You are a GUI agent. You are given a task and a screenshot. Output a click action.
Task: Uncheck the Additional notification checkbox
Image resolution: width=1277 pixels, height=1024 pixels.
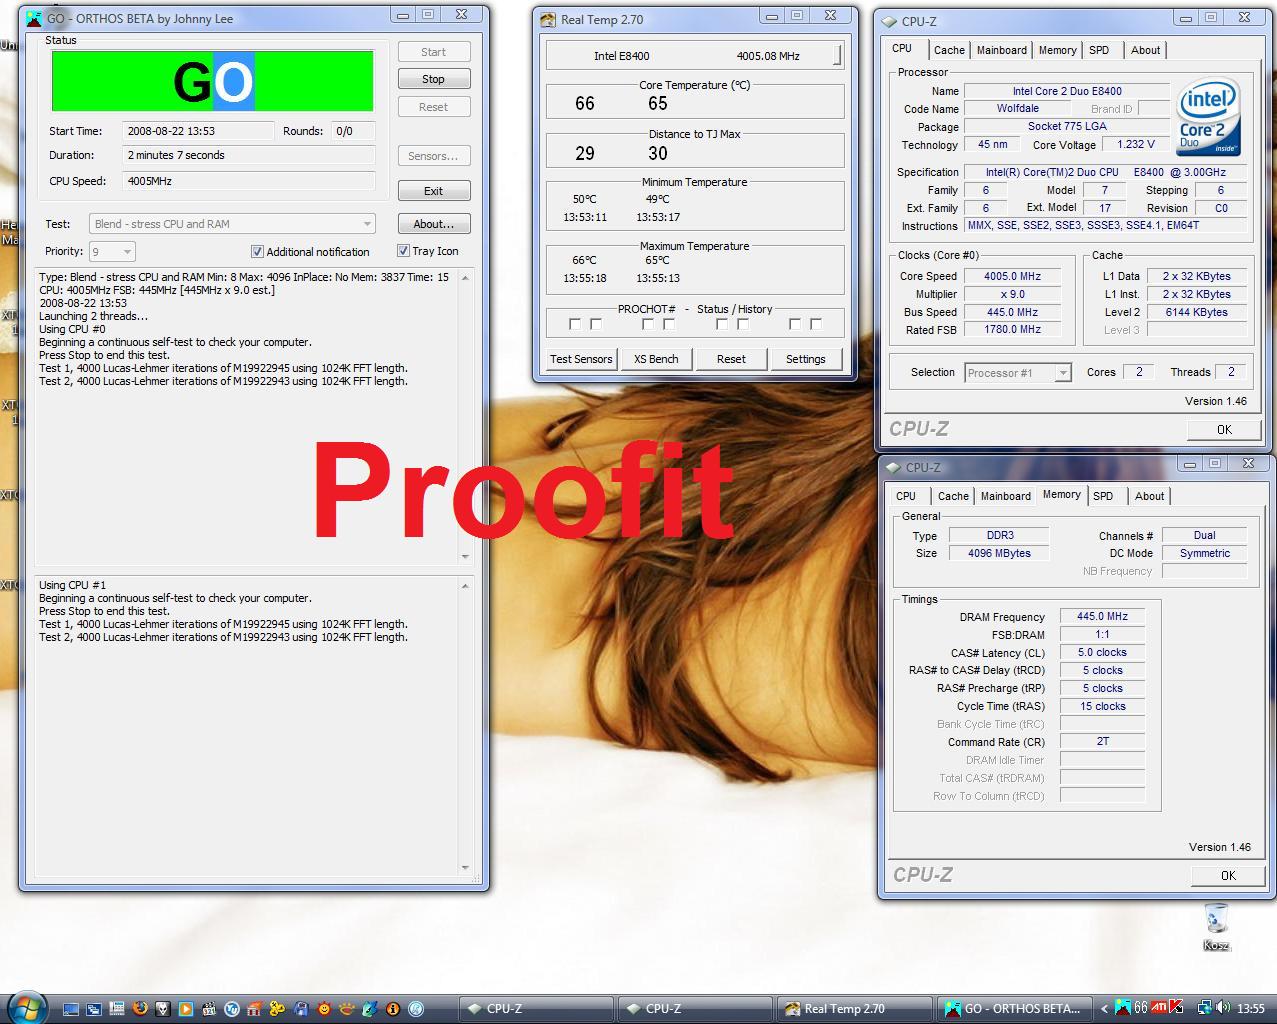click(257, 252)
